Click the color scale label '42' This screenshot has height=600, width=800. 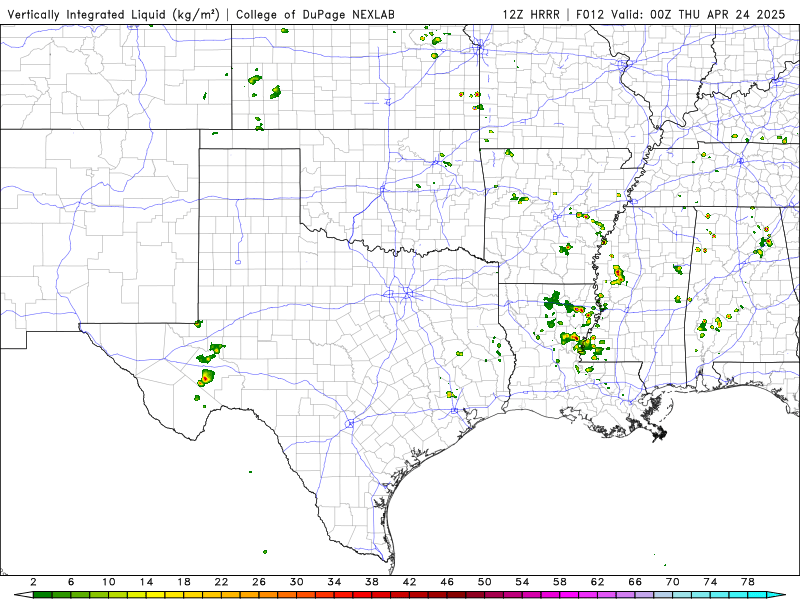[409, 582]
